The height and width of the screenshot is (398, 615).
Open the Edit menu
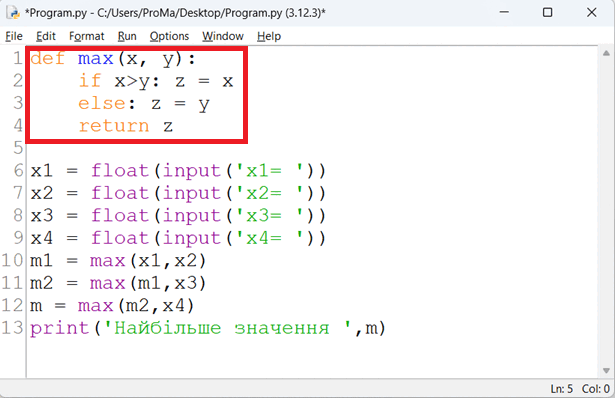pyautogui.click(x=45, y=36)
